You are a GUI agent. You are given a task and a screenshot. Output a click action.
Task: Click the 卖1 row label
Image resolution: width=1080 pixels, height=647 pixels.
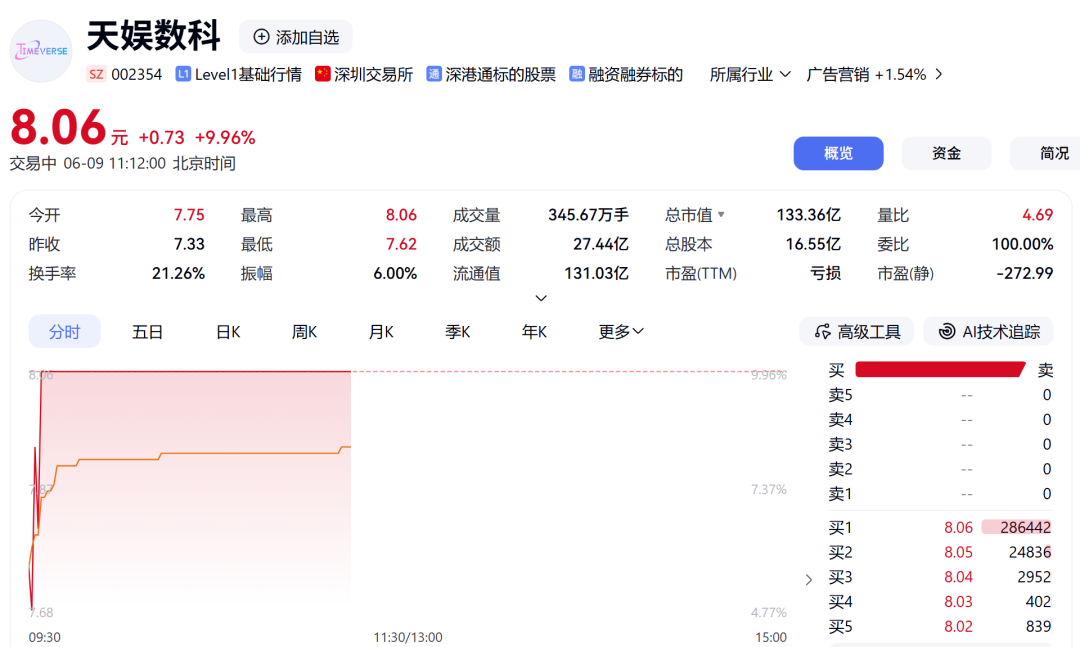840,493
